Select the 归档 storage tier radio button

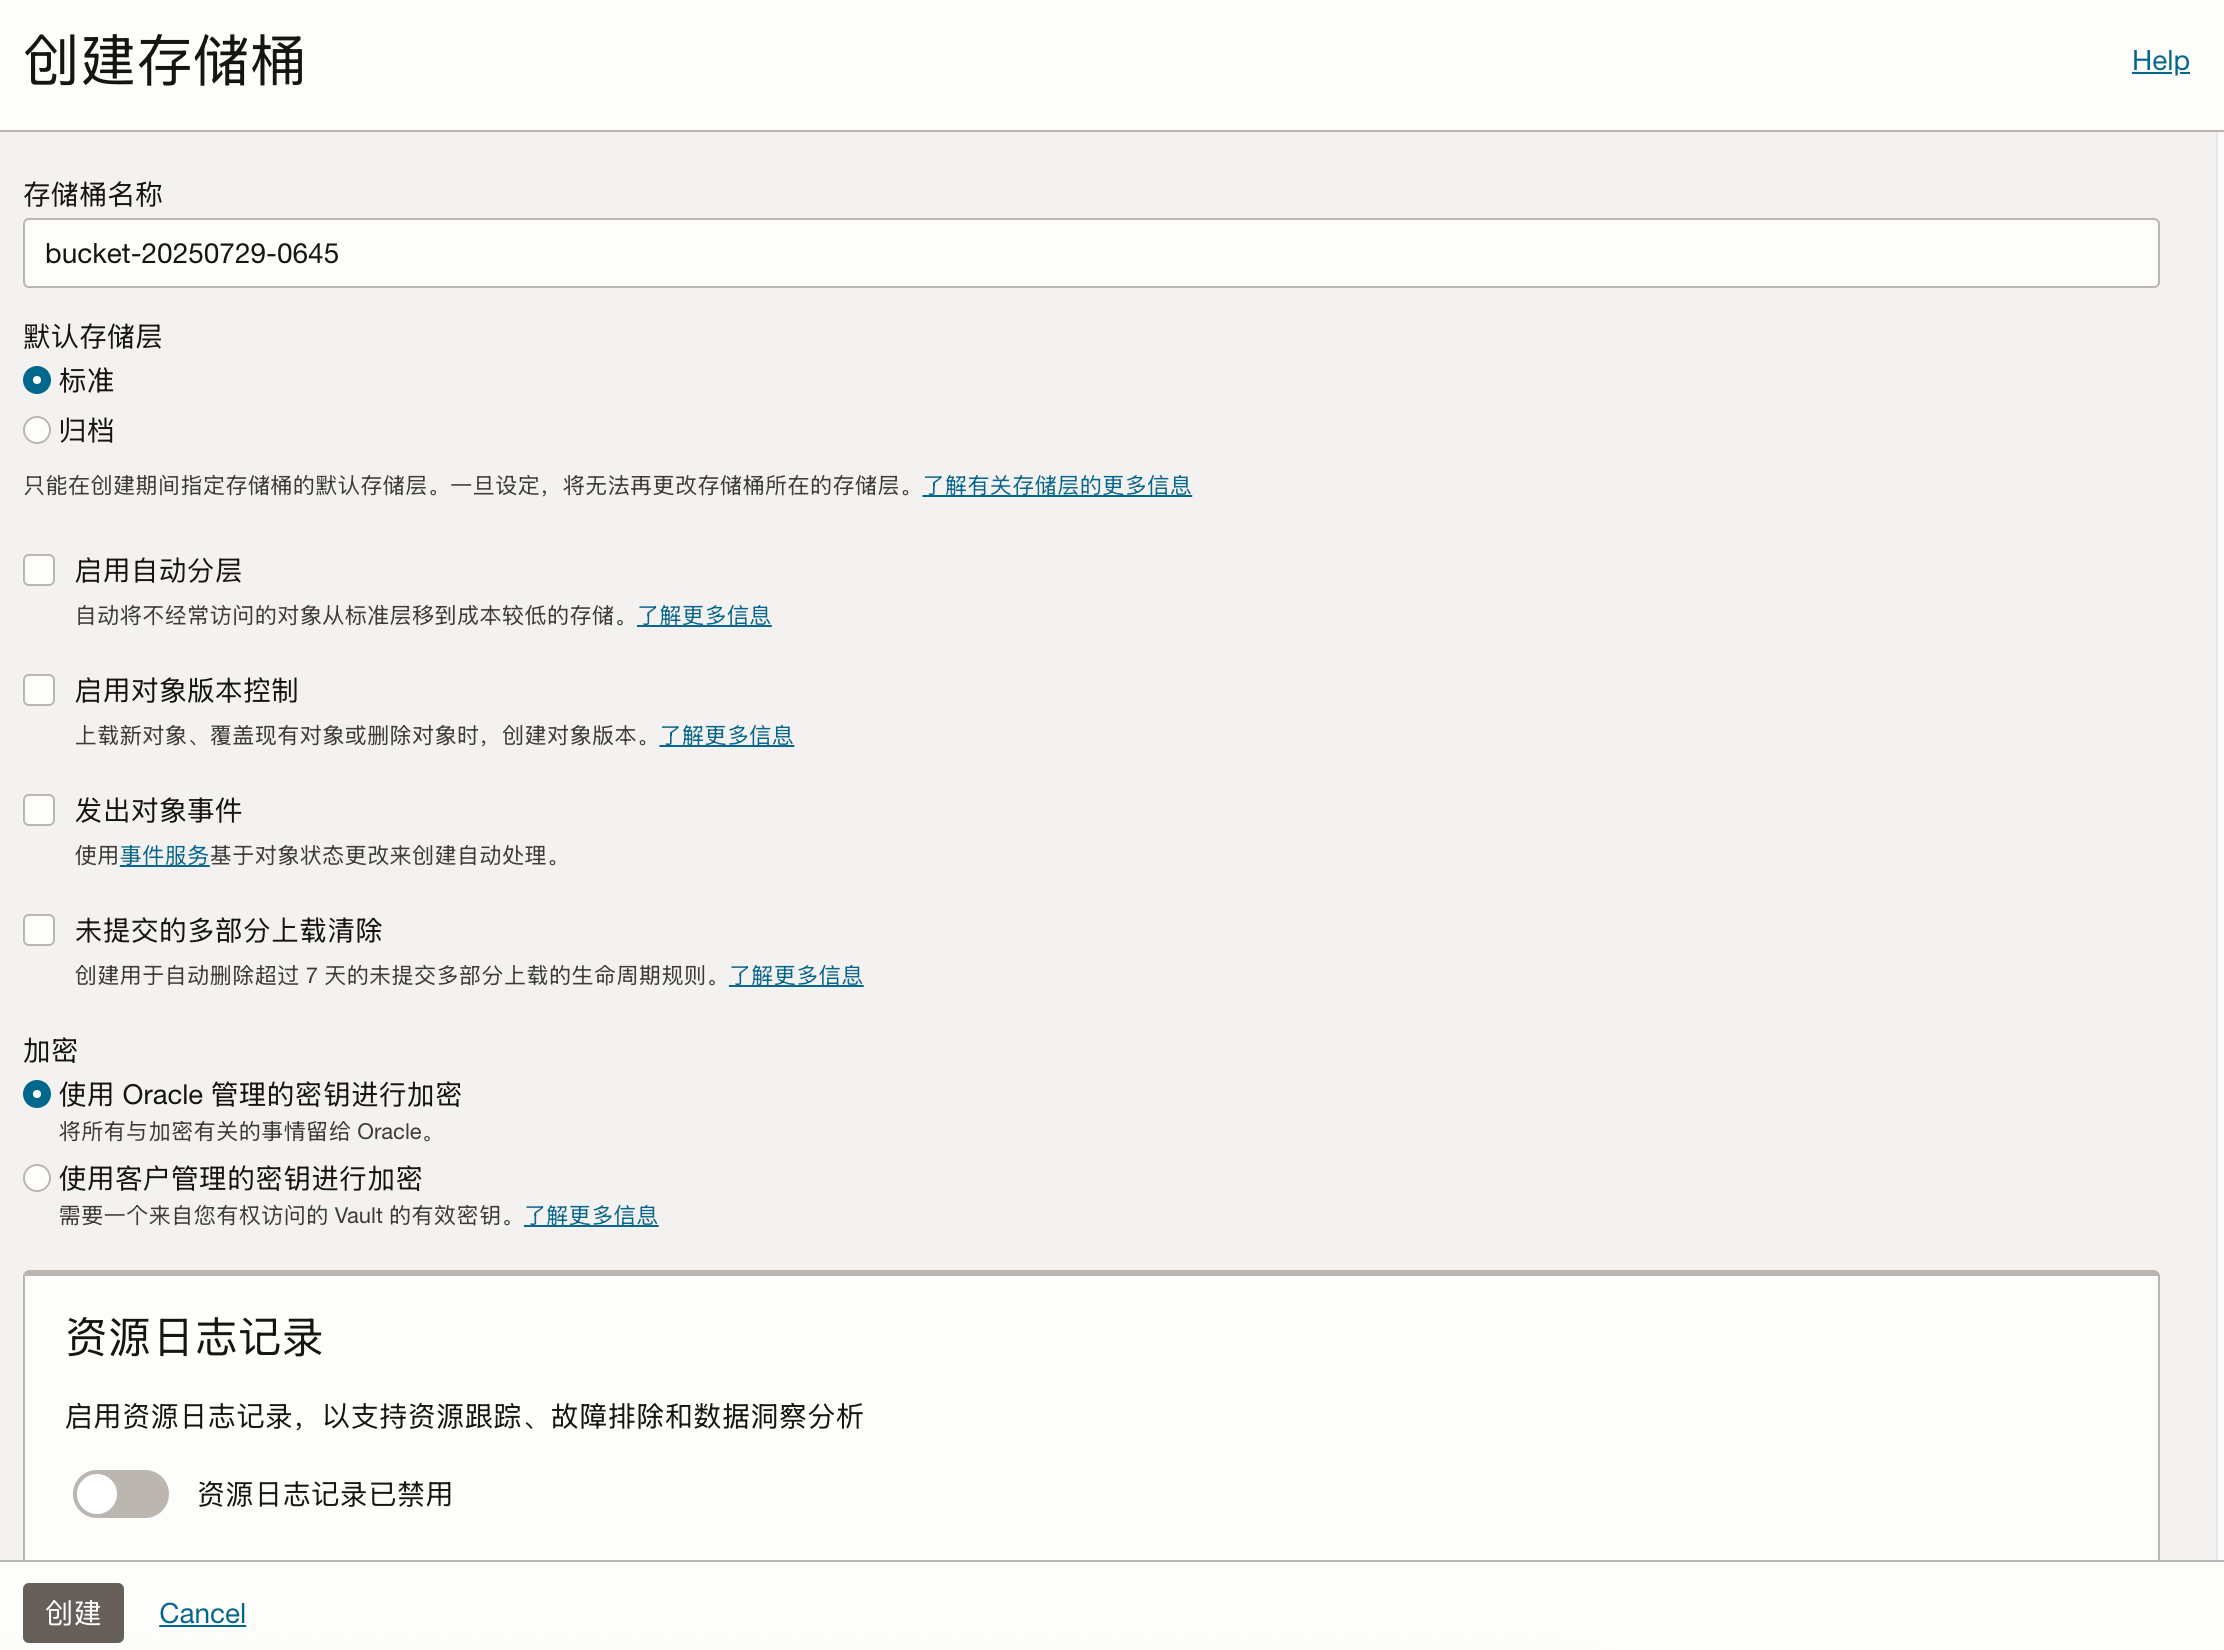point(37,430)
